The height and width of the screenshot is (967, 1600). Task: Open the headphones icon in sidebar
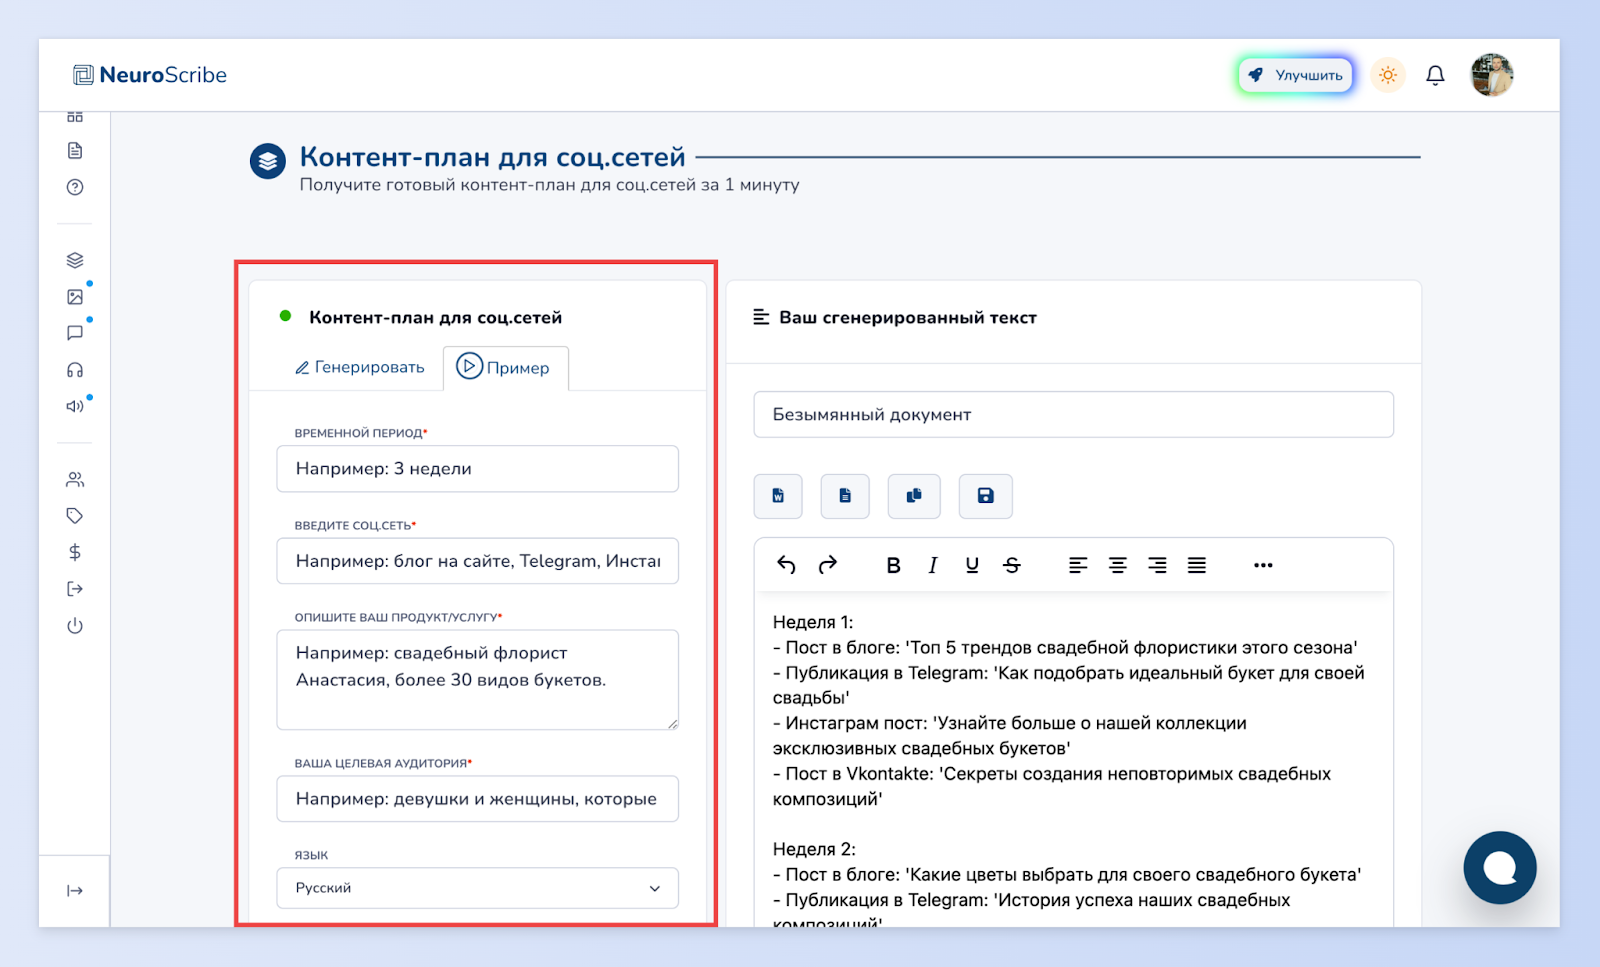75,370
